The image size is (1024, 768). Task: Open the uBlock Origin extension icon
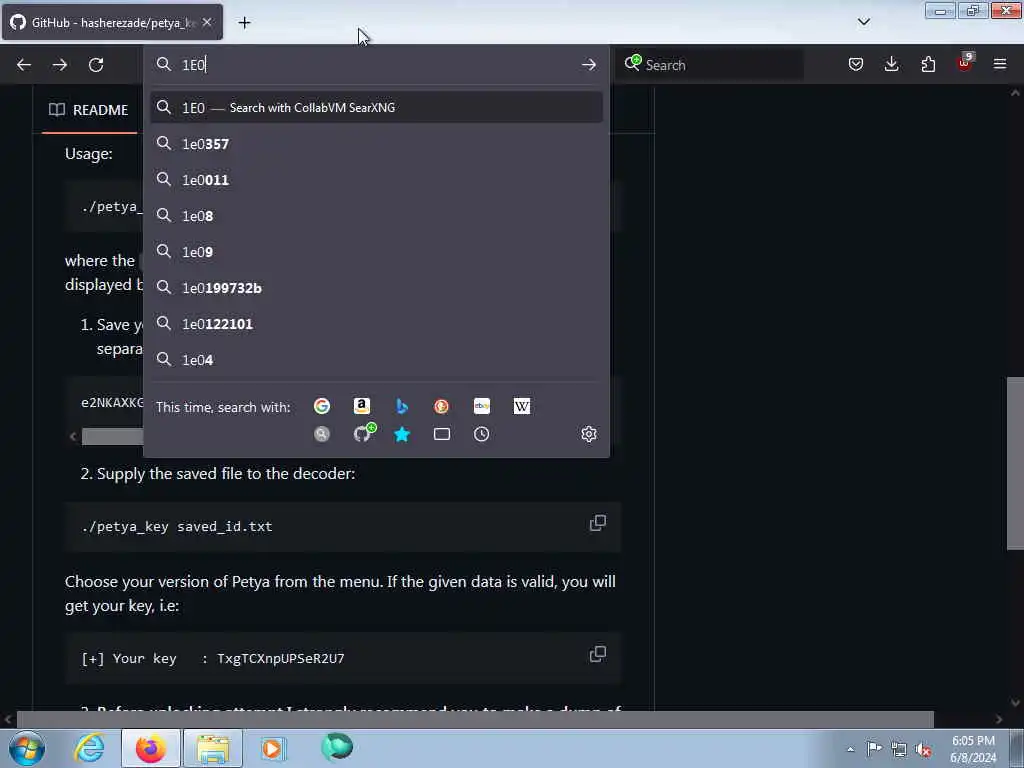coord(965,63)
